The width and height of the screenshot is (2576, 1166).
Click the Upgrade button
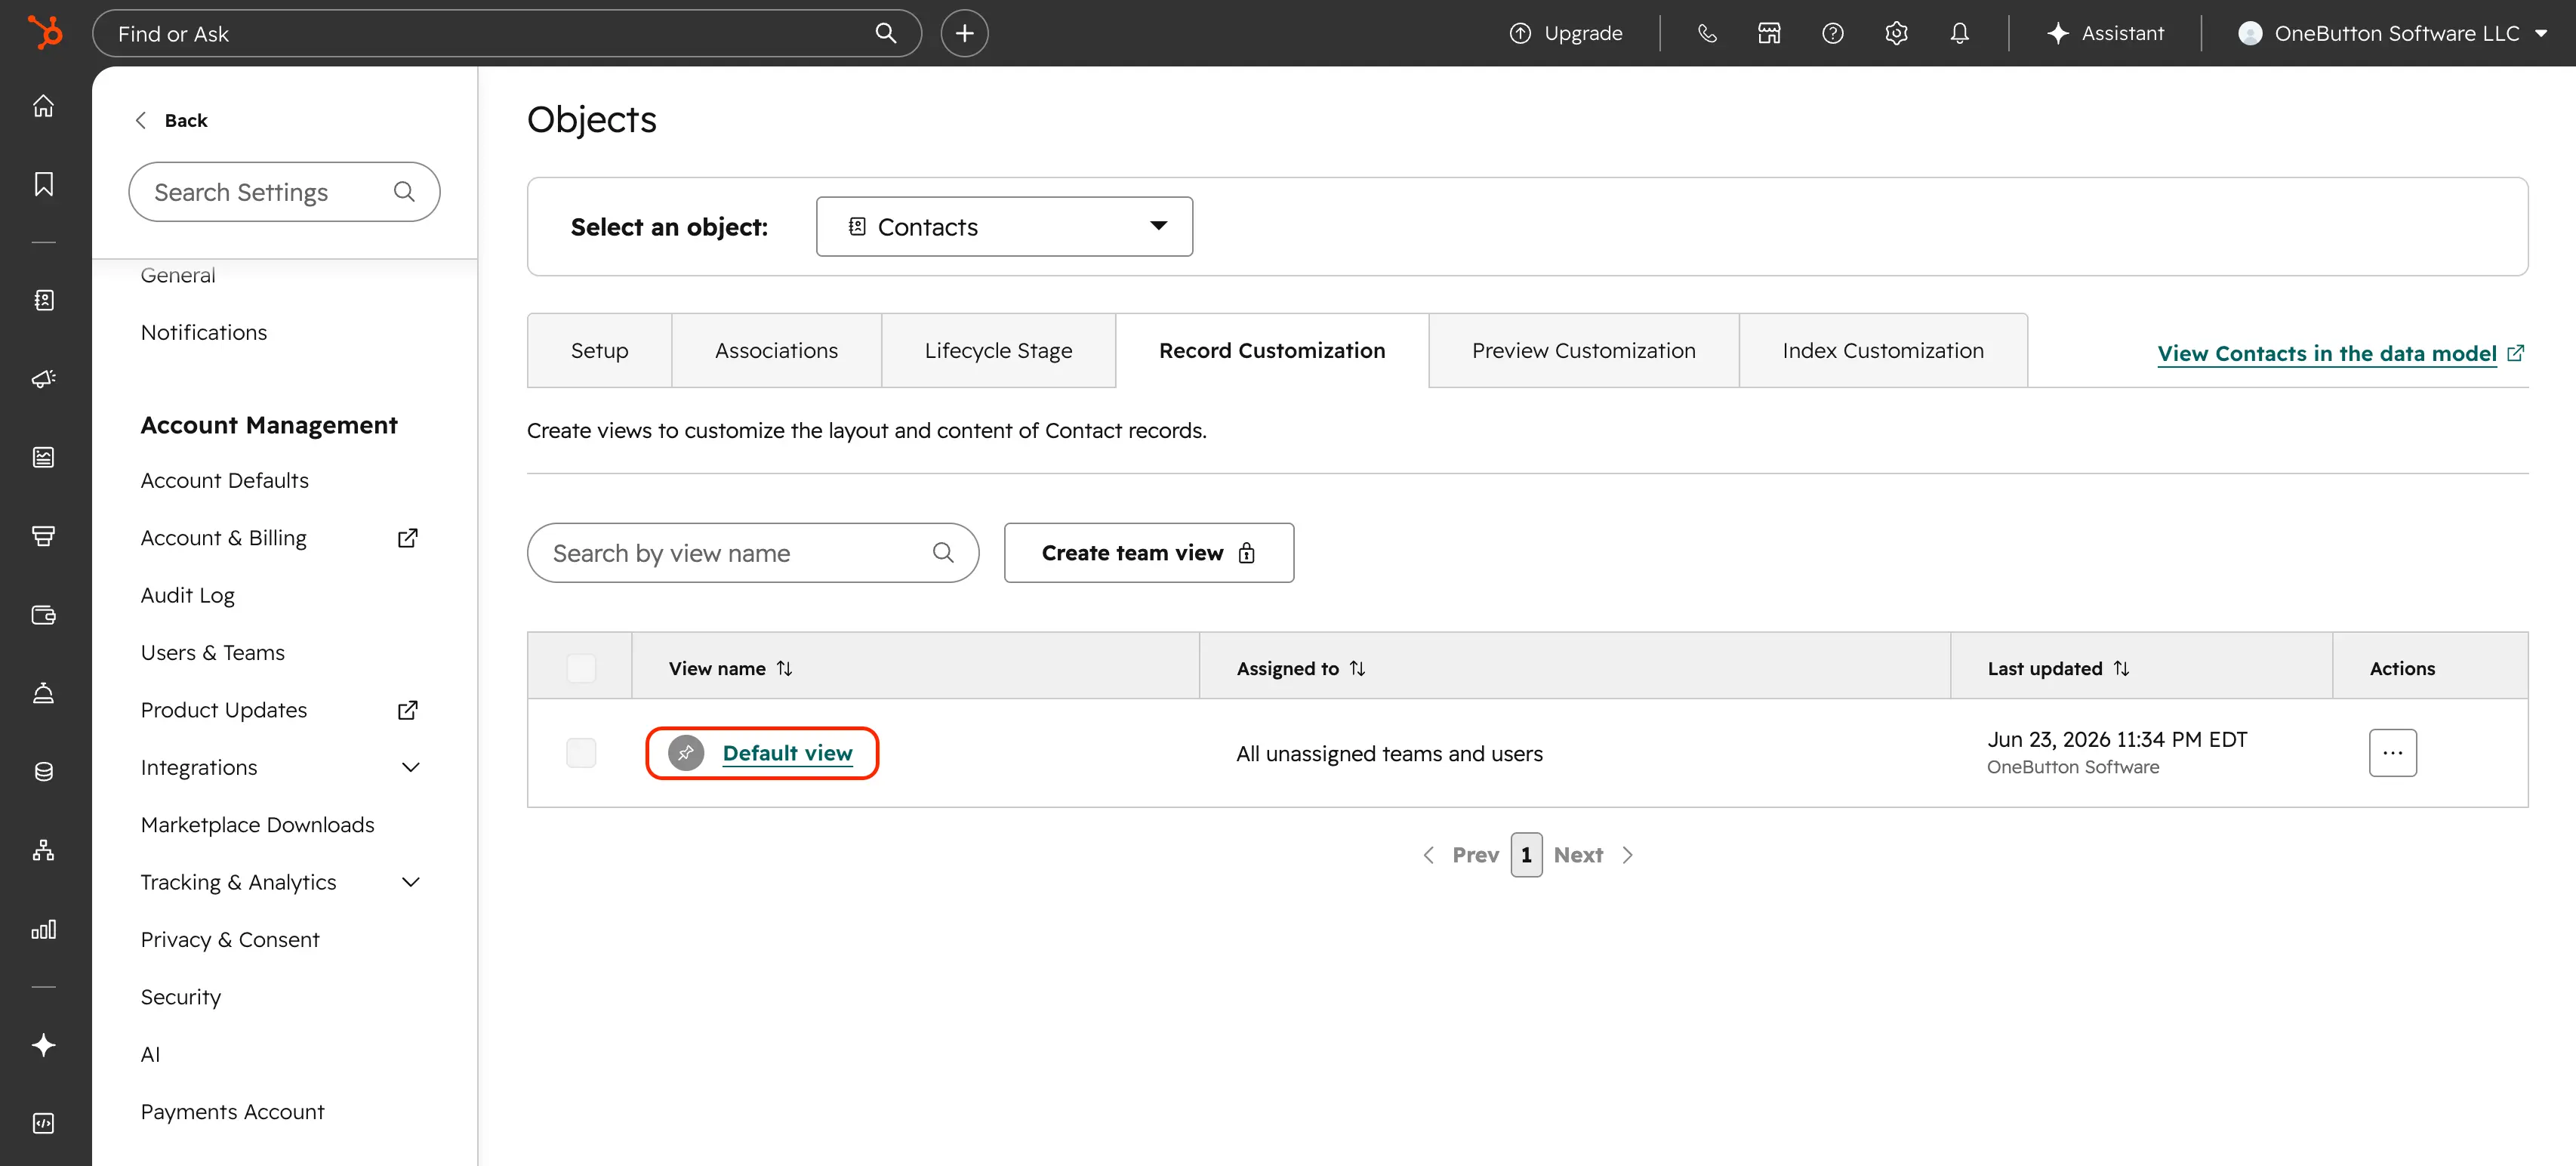(x=1566, y=33)
